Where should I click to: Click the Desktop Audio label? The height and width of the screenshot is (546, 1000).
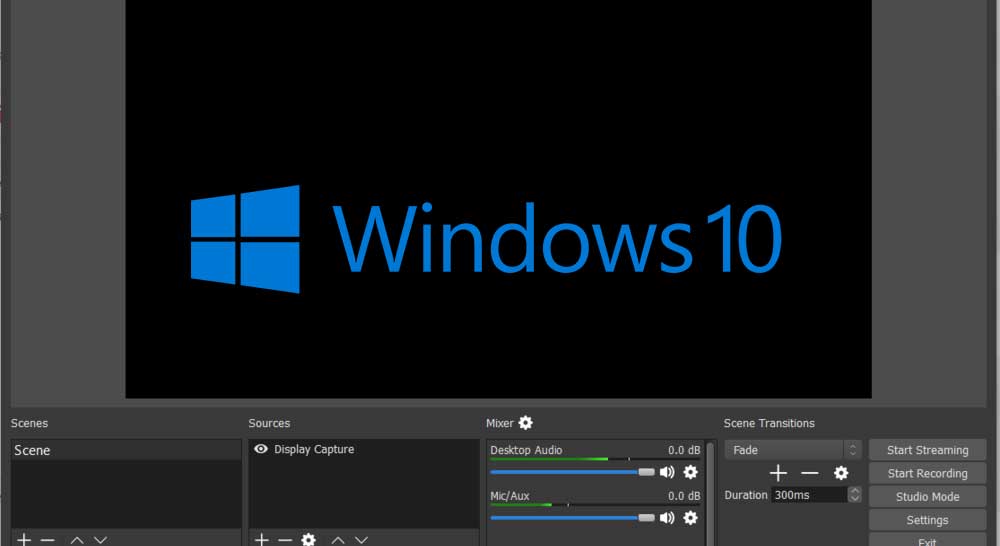click(x=526, y=450)
